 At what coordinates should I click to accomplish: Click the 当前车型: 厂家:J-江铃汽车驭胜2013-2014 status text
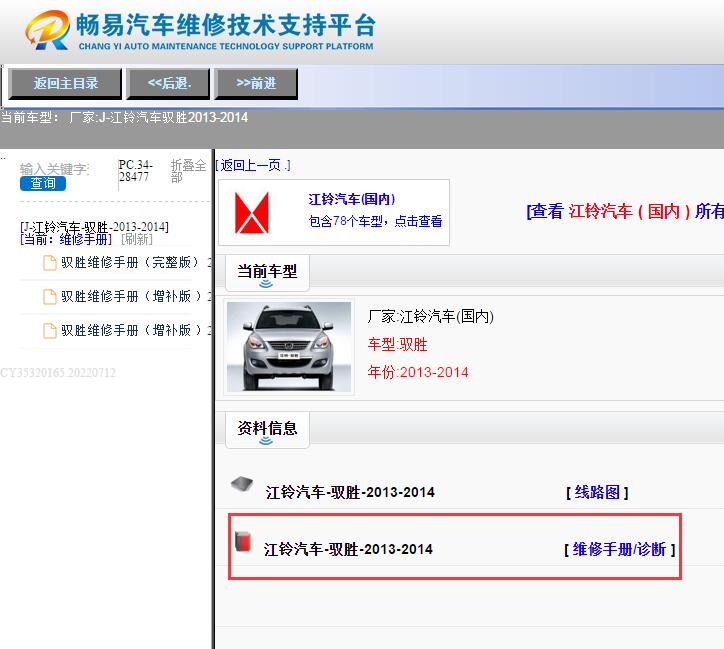124,118
